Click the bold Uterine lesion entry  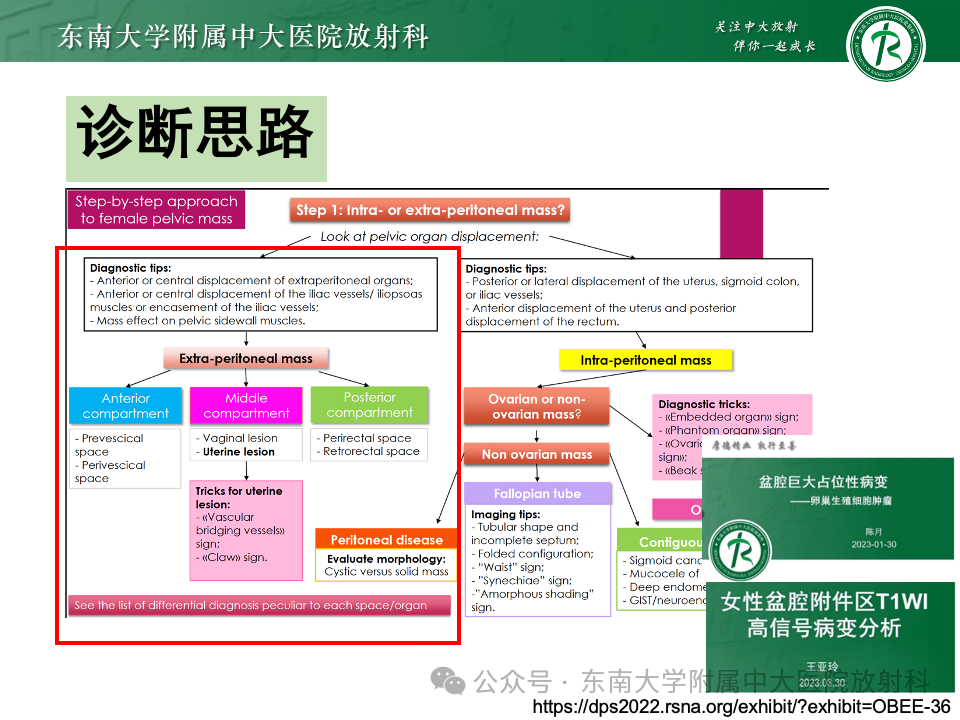[x=236, y=452]
